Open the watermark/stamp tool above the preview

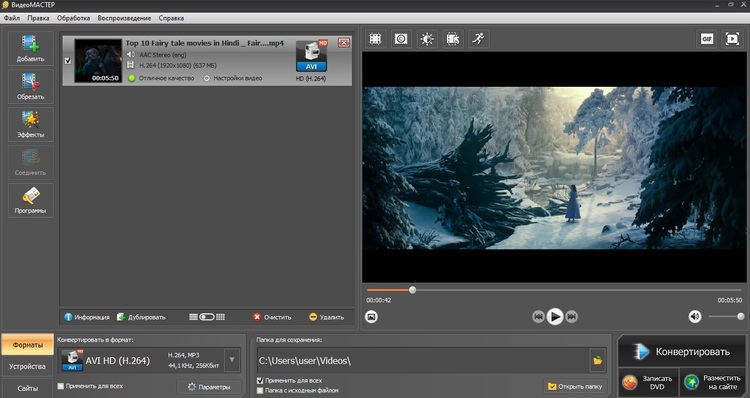coord(401,39)
